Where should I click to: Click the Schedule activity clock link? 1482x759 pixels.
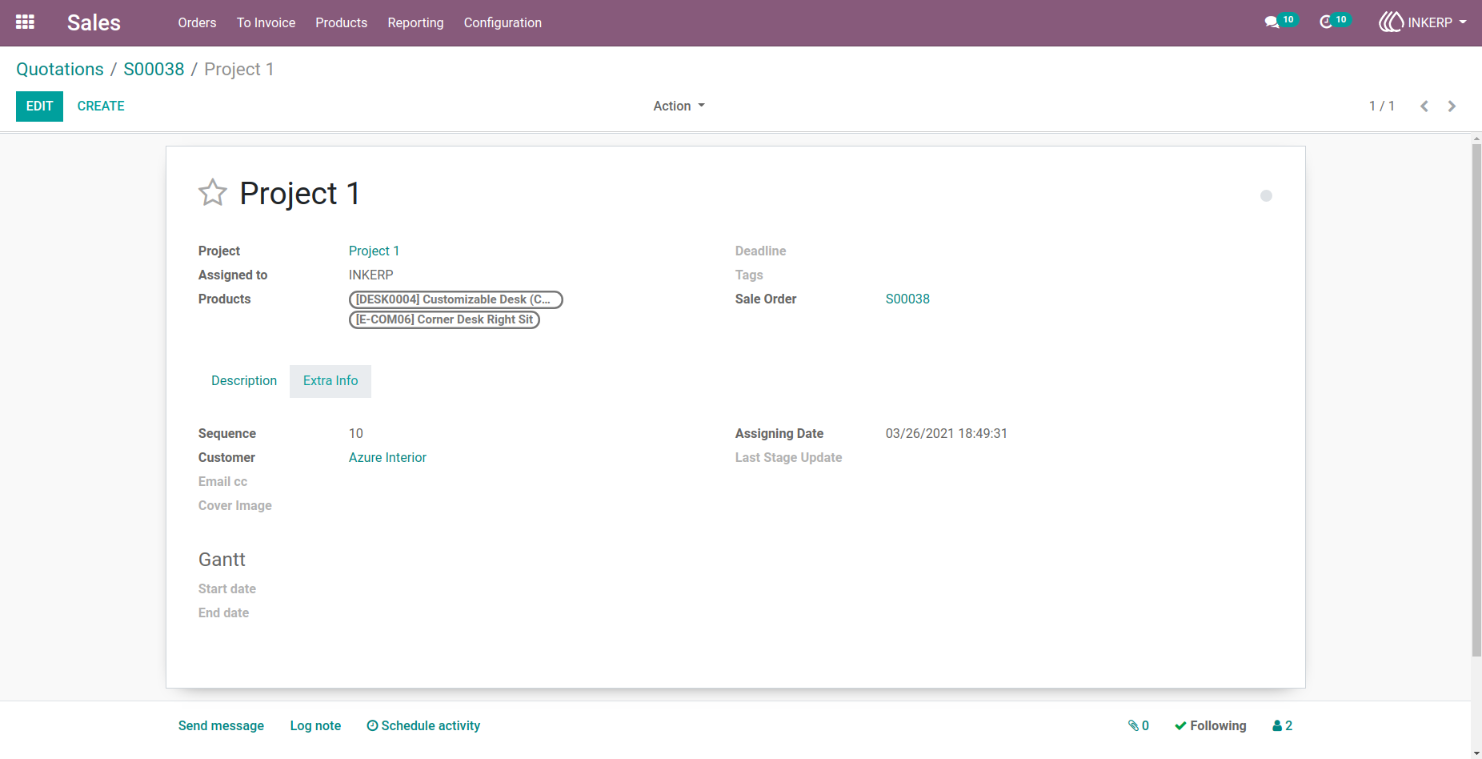[423, 726]
